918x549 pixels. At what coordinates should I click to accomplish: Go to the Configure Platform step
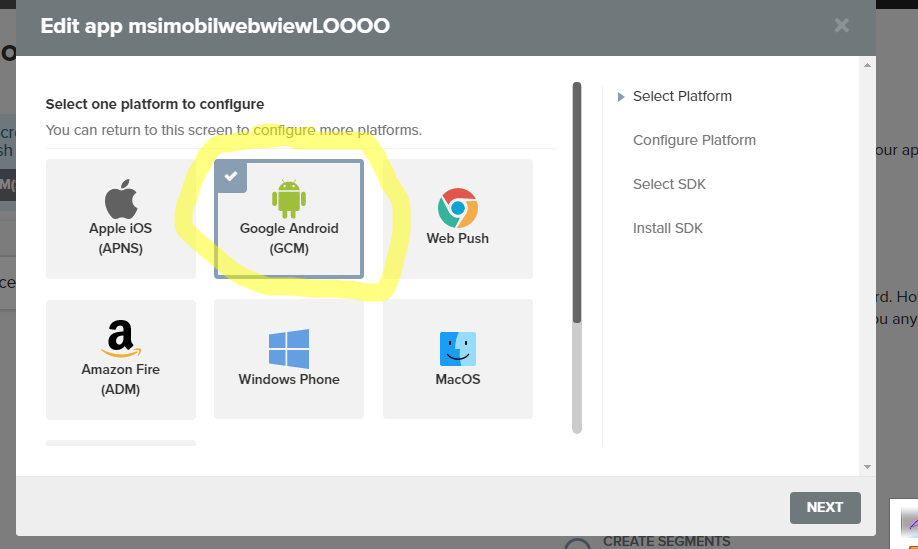tap(694, 140)
